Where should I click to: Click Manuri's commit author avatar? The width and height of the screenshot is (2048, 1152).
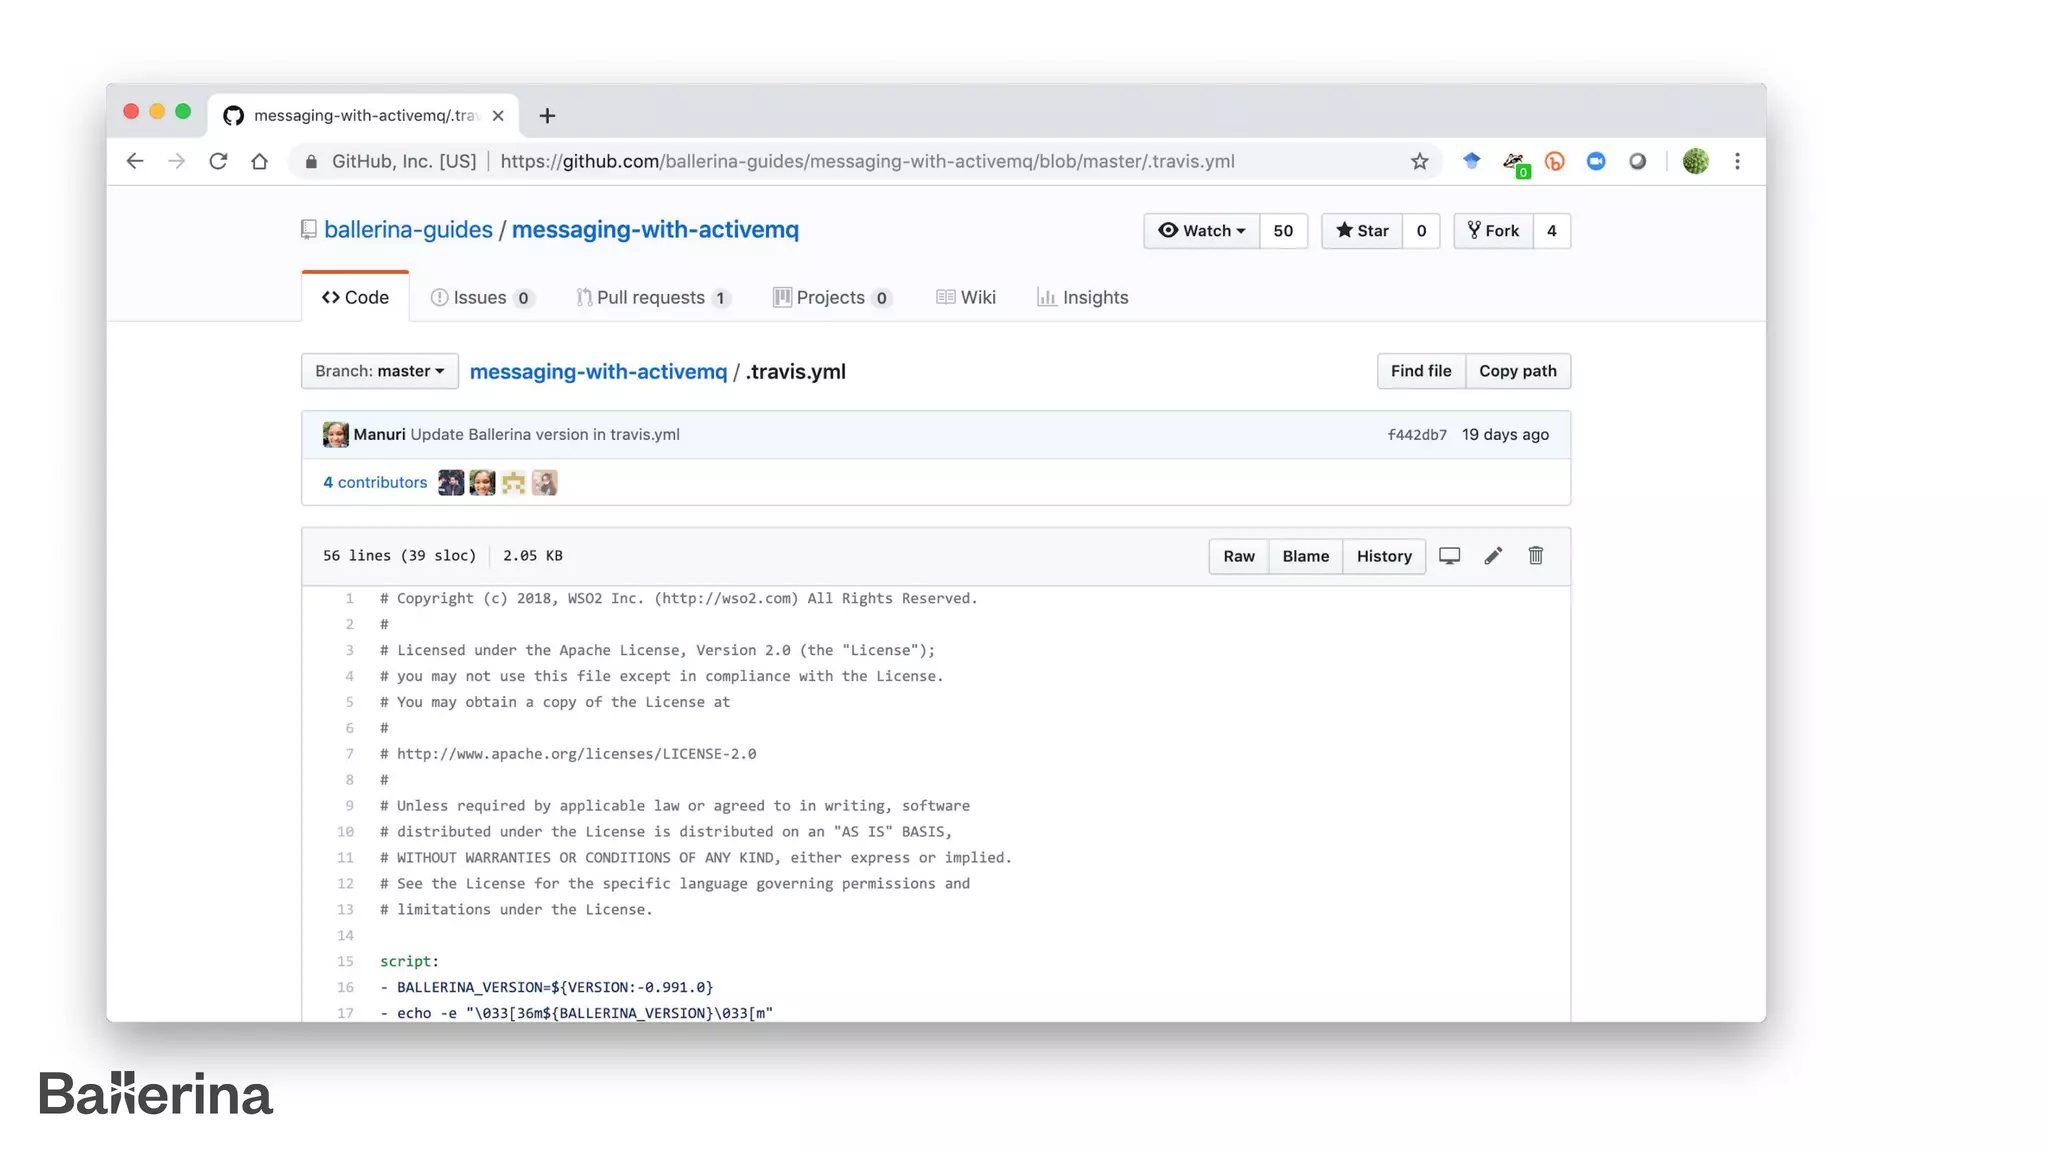coord(335,435)
